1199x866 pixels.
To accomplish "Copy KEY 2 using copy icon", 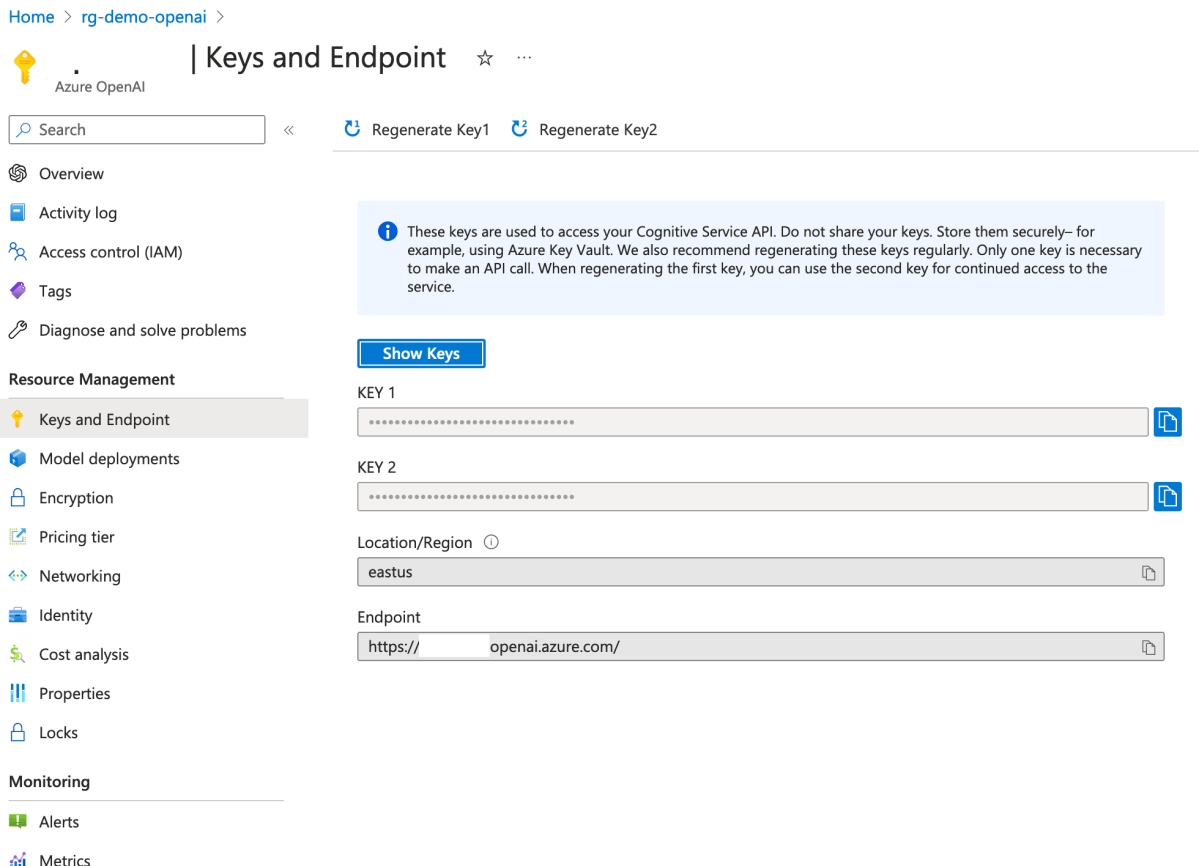I will click(1167, 496).
